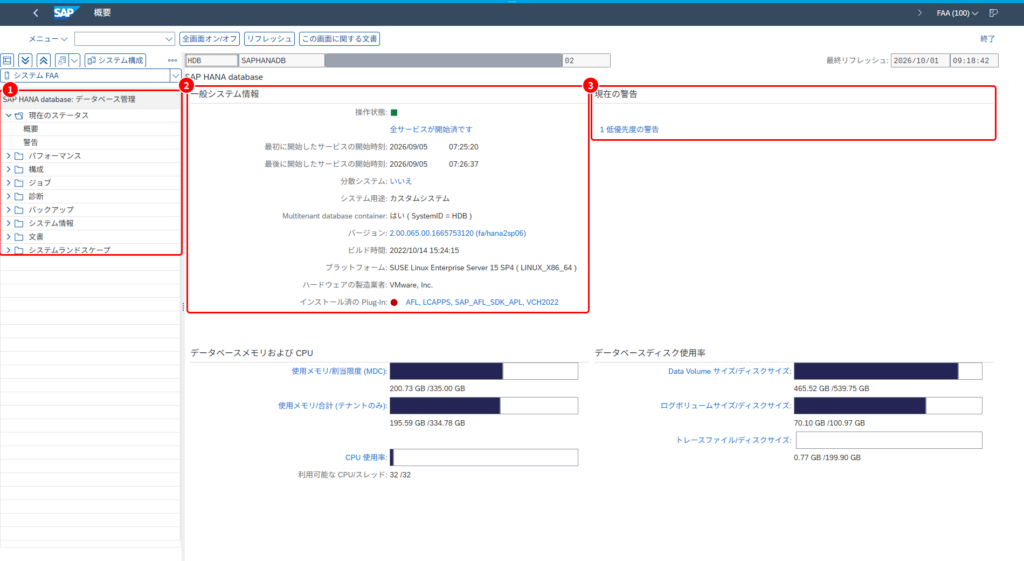The image size is (1024, 561).
Task: Click the green 操作状態 status indicator
Action: tap(394, 112)
